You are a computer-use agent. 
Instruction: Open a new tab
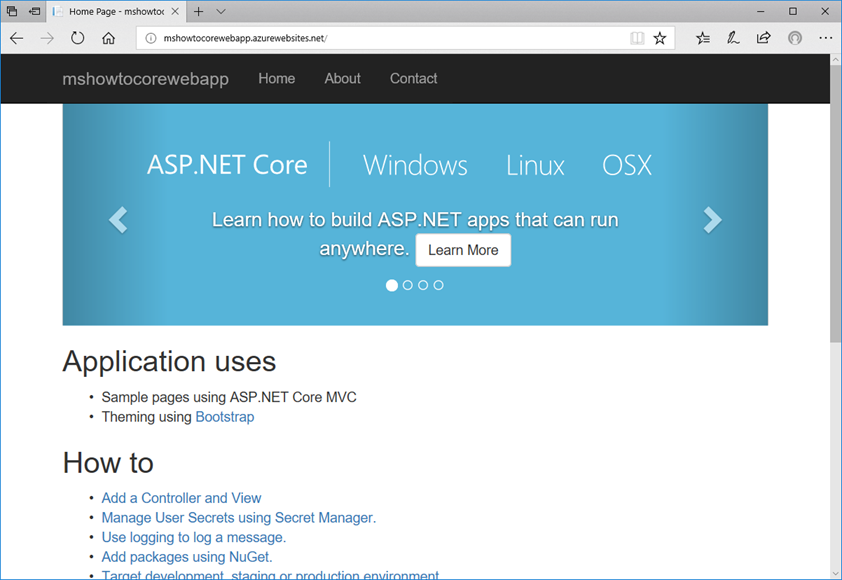(199, 11)
